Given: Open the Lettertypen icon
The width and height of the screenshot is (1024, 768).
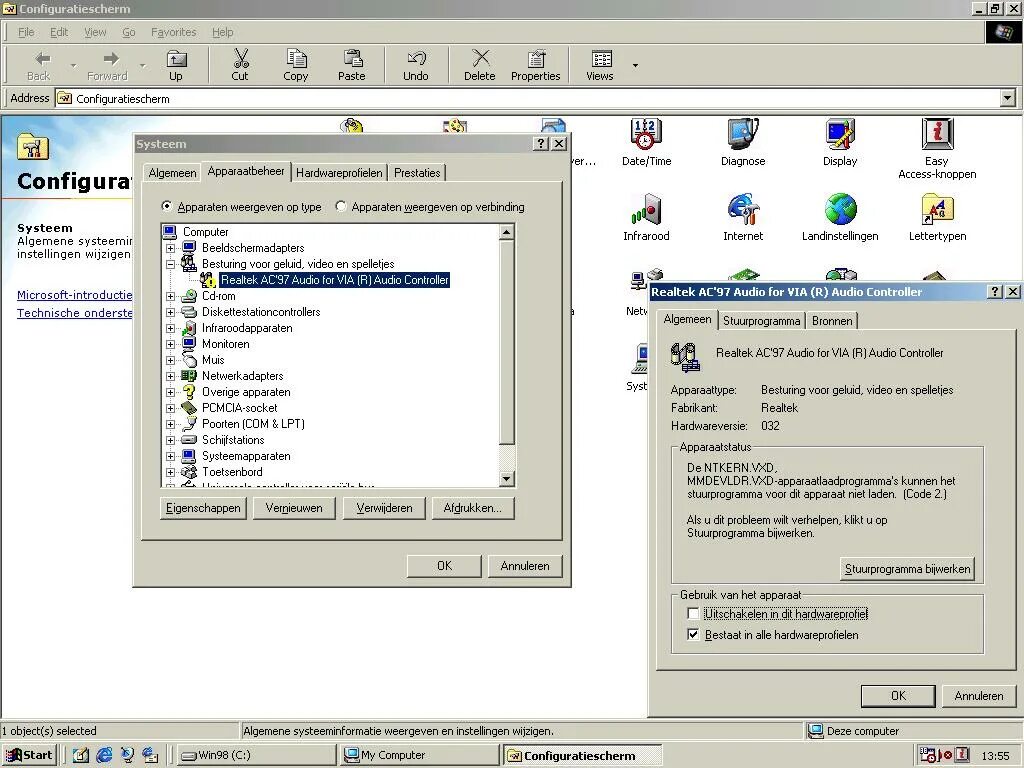Looking at the screenshot, I should point(937,217).
